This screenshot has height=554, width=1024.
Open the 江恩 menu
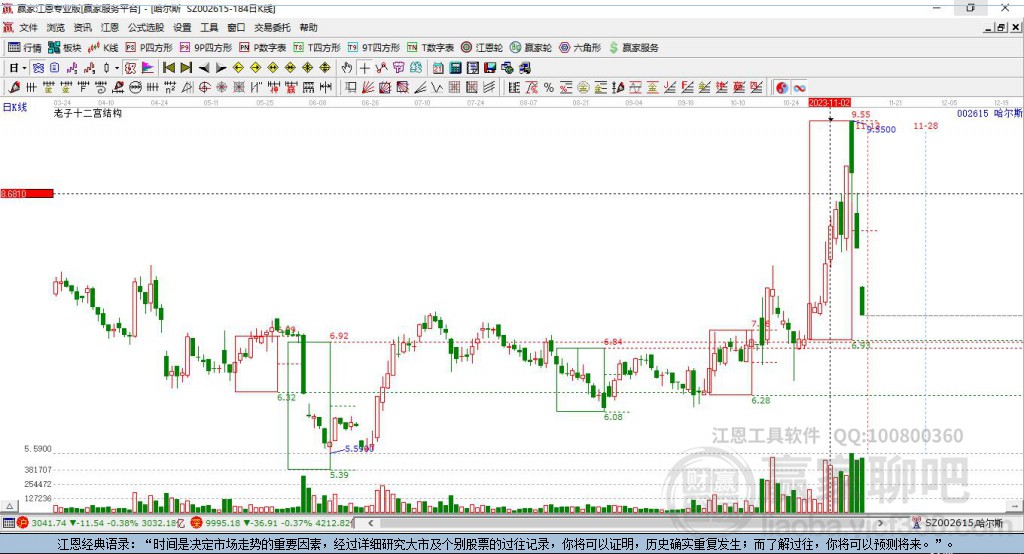point(110,27)
